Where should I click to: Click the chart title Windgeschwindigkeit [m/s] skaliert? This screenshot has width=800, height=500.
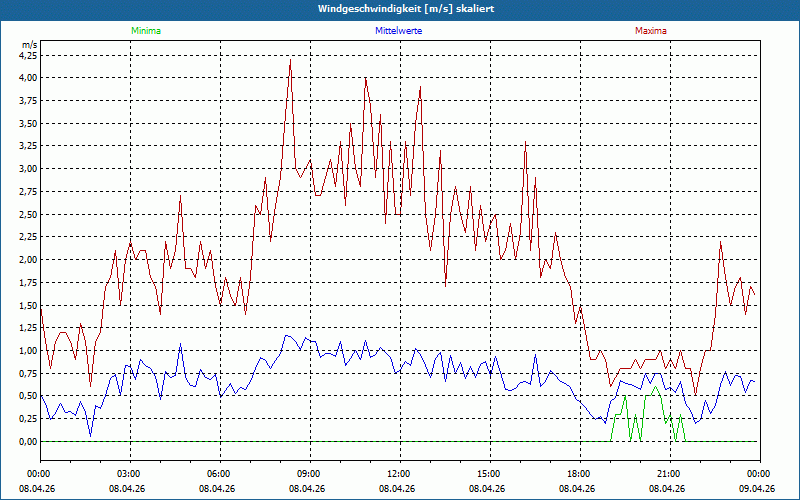[x=406, y=9]
